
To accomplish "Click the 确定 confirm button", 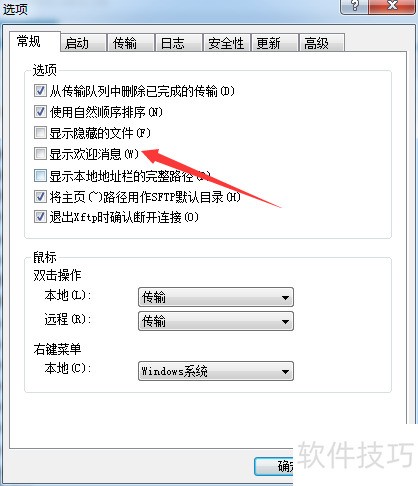I will (274, 466).
